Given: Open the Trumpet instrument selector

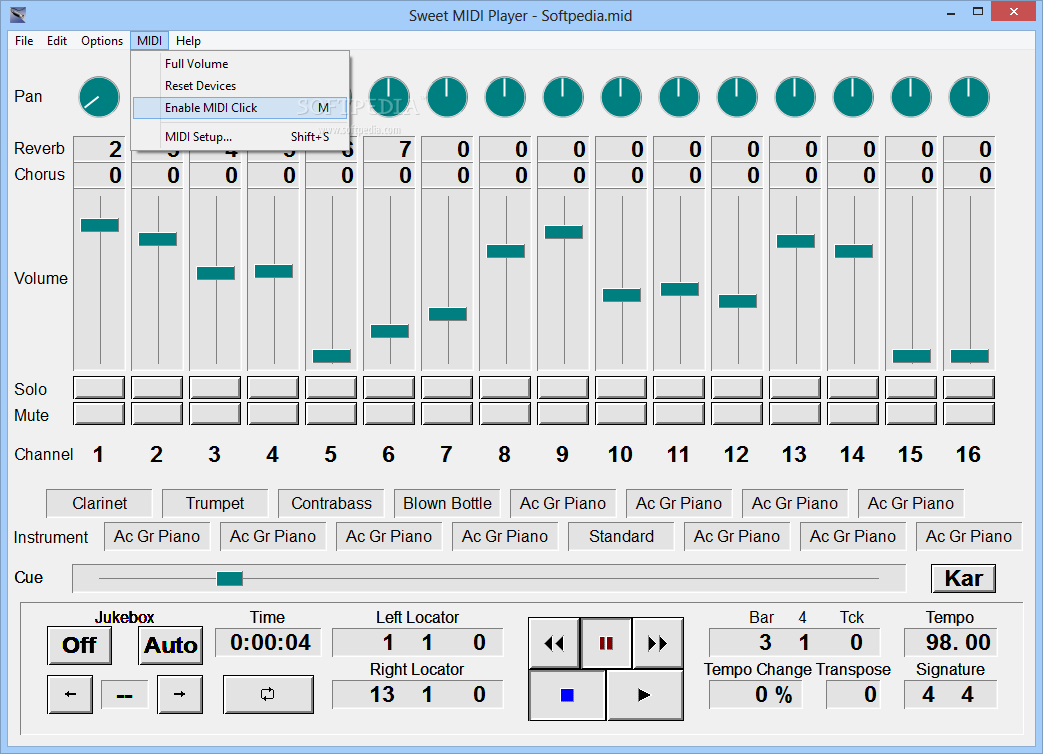Looking at the screenshot, I should click(215, 503).
